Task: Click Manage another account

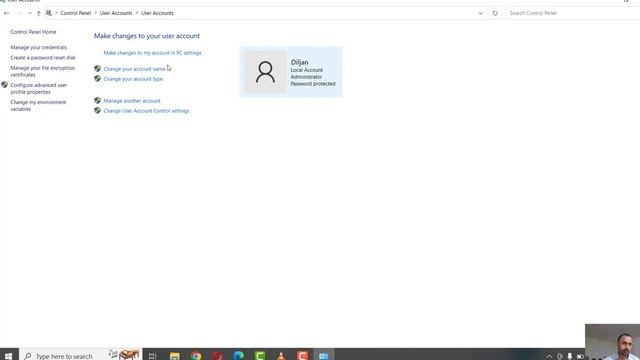Action: point(132,101)
